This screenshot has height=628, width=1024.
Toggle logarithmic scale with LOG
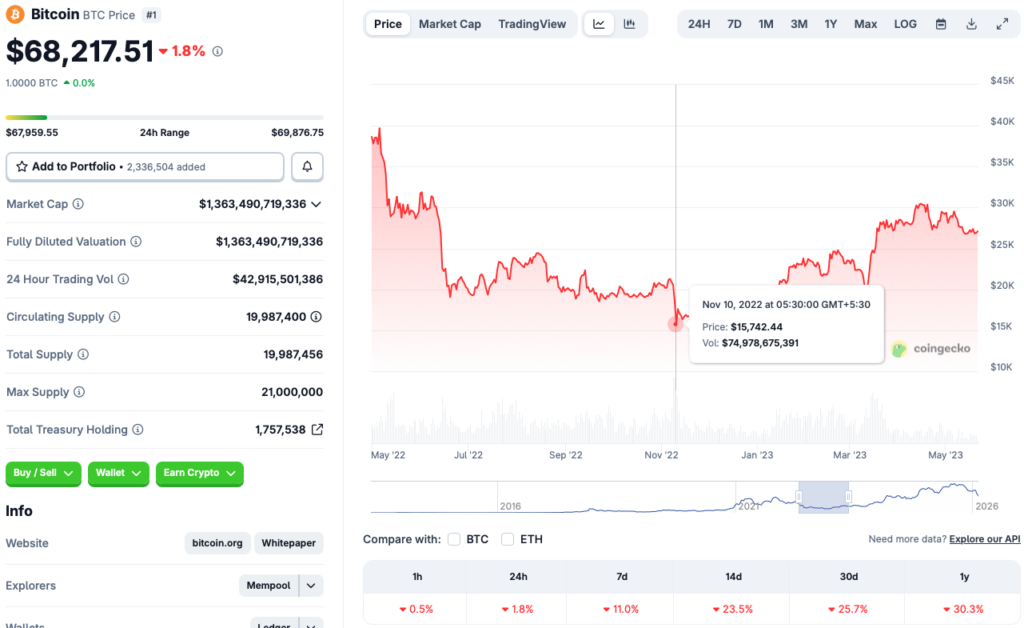point(905,23)
